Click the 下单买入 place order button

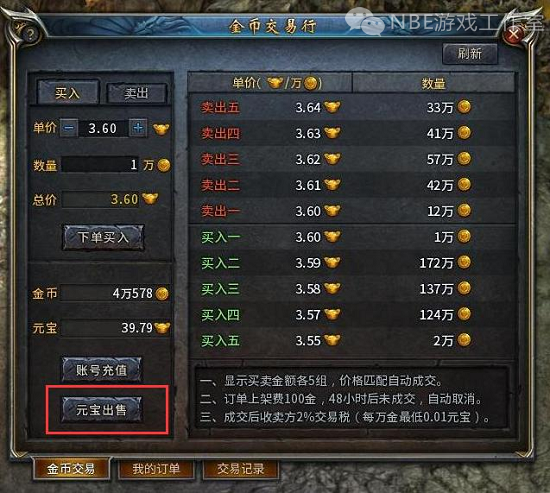[103, 238]
